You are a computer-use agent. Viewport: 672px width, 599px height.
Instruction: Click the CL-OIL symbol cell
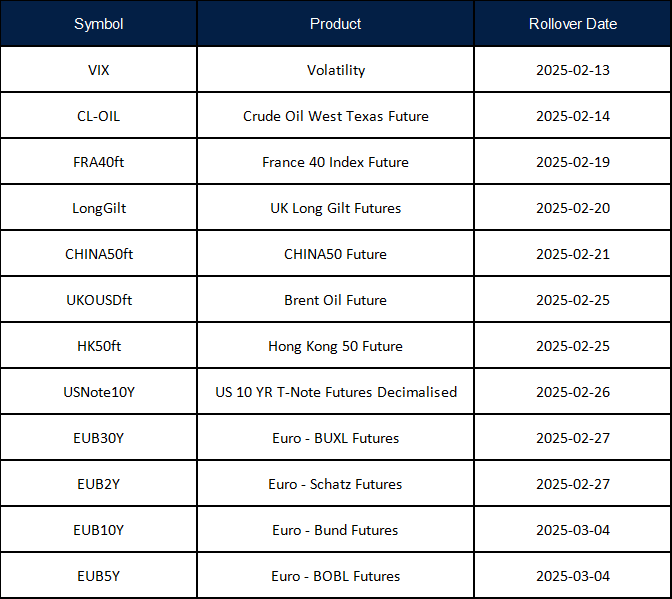click(x=98, y=116)
